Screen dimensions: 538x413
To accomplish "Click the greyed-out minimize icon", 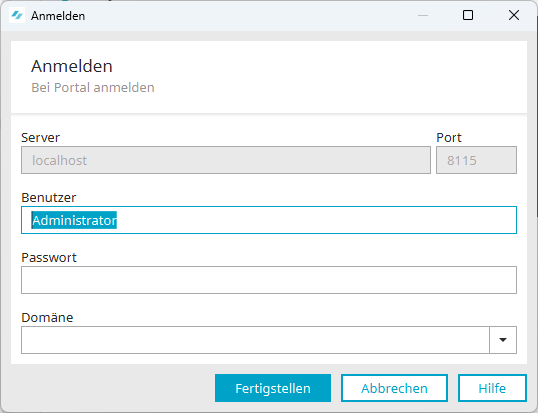I will [423, 15].
